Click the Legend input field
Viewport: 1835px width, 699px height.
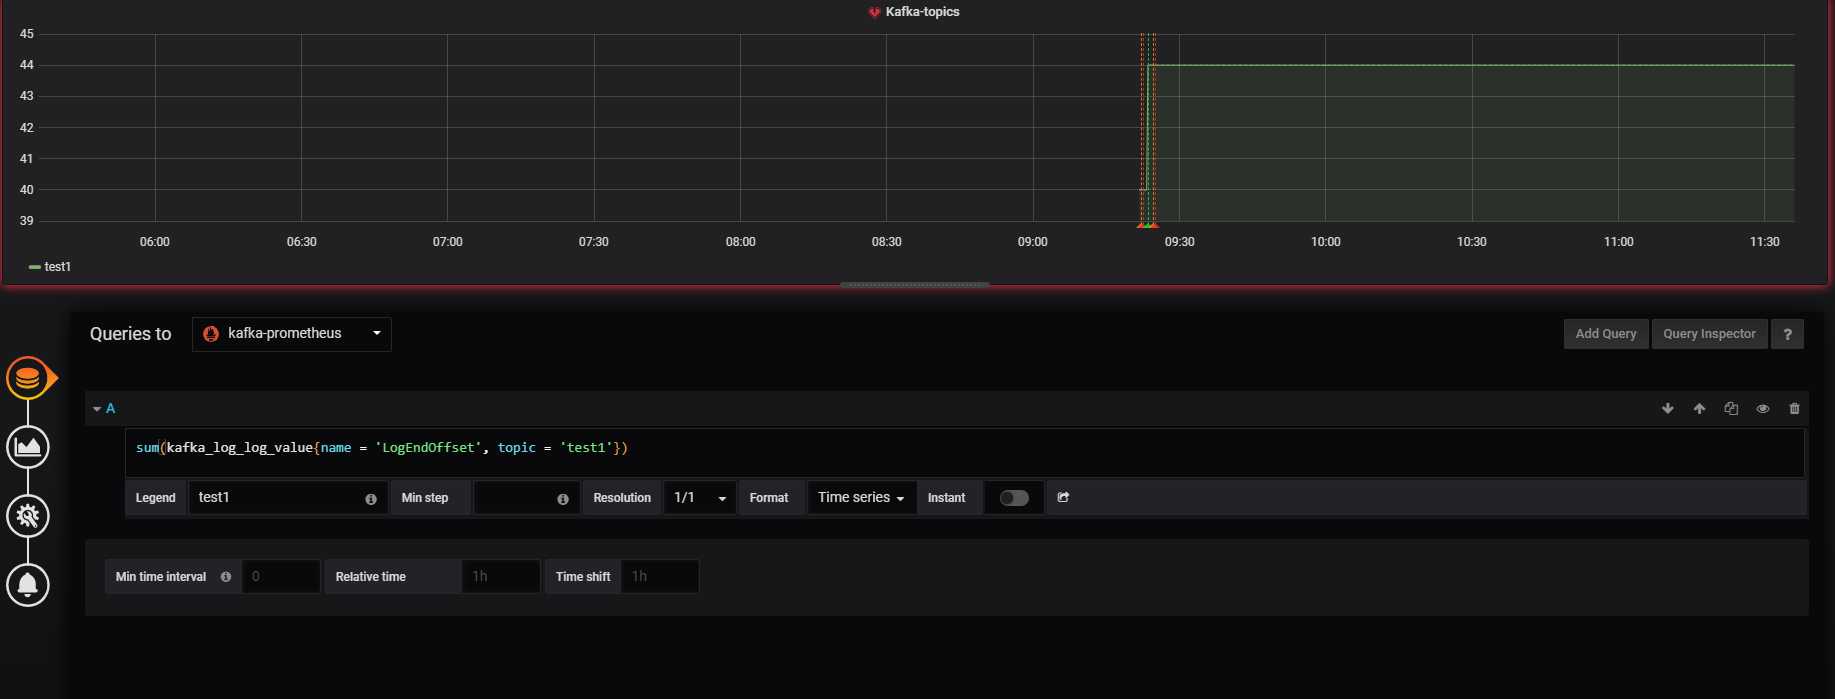(x=287, y=498)
